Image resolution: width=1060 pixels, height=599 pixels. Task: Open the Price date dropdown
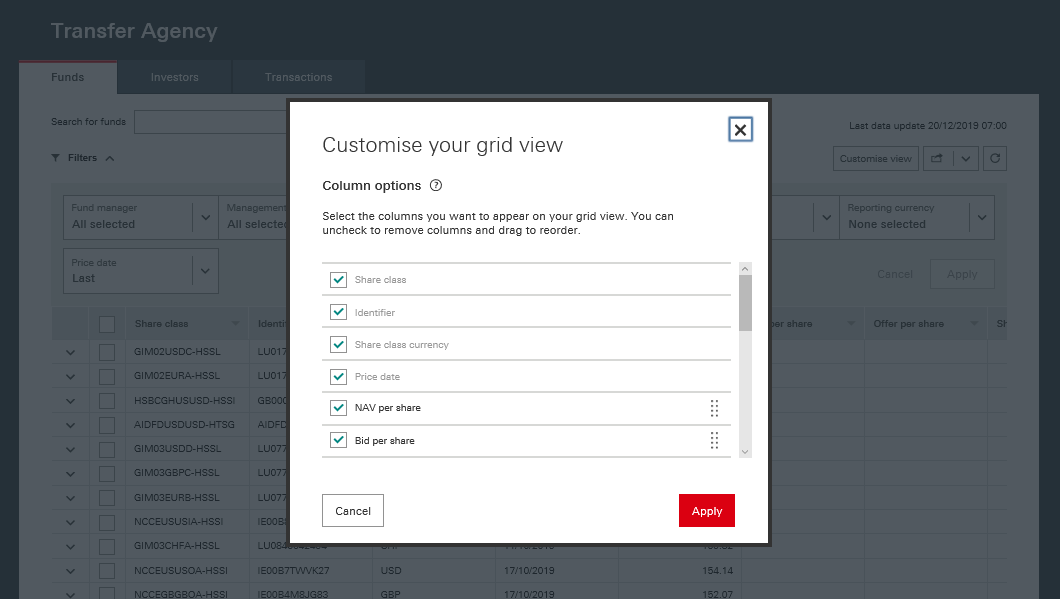206,271
